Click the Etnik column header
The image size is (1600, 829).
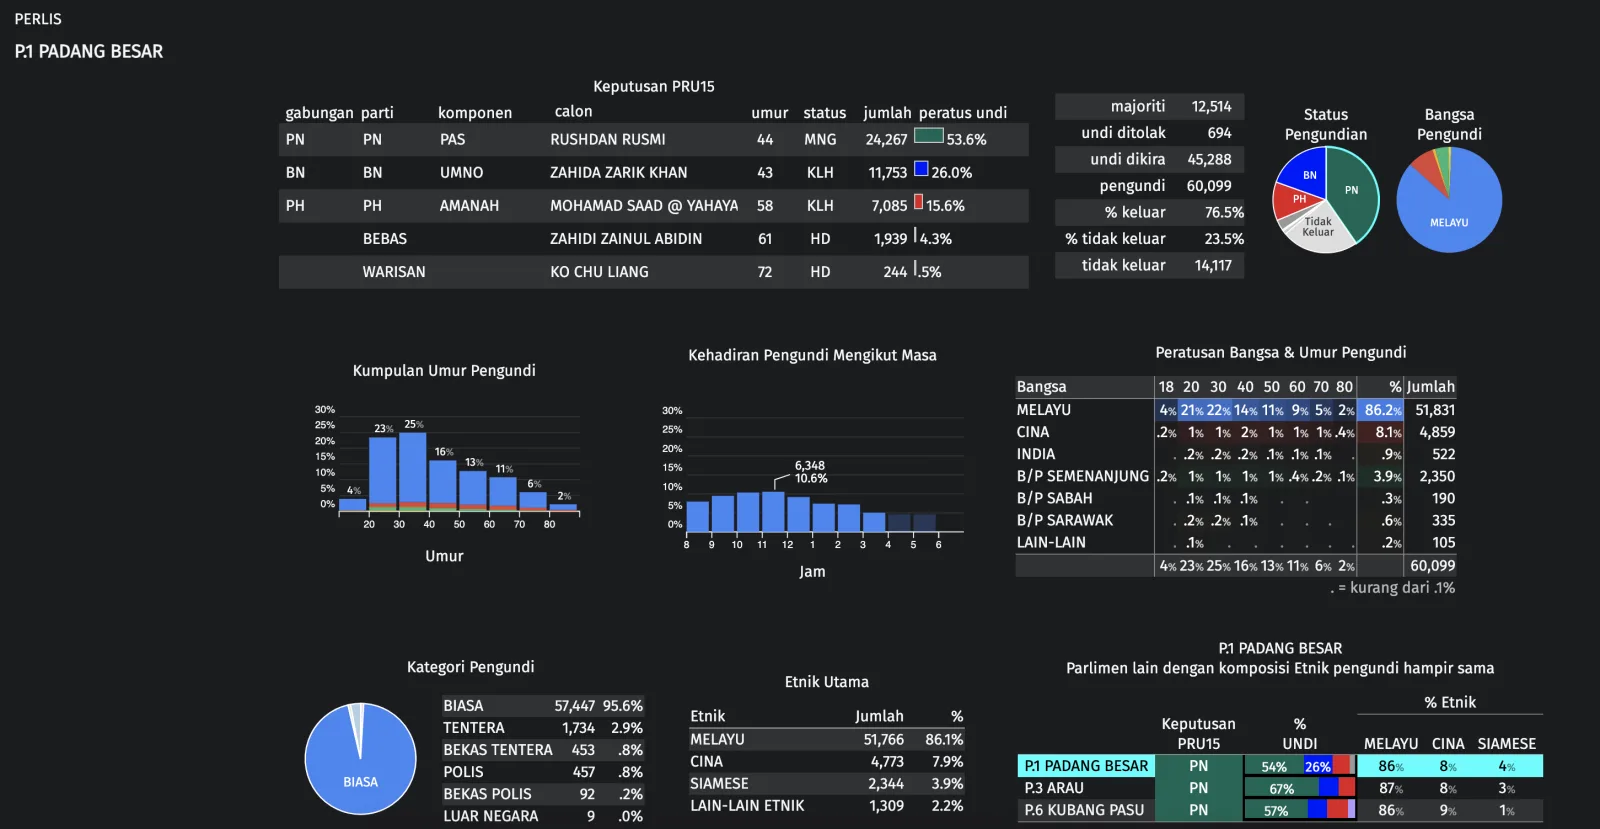tap(707, 717)
